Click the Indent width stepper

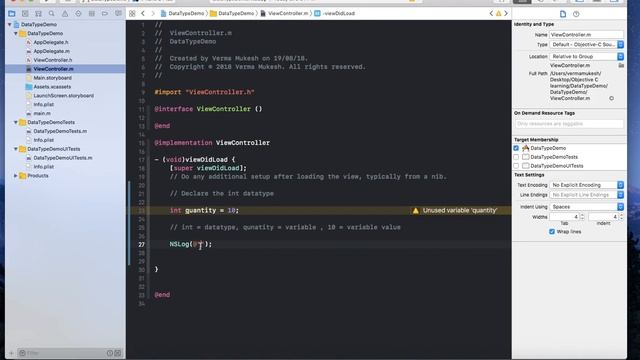click(x=621, y=217)
